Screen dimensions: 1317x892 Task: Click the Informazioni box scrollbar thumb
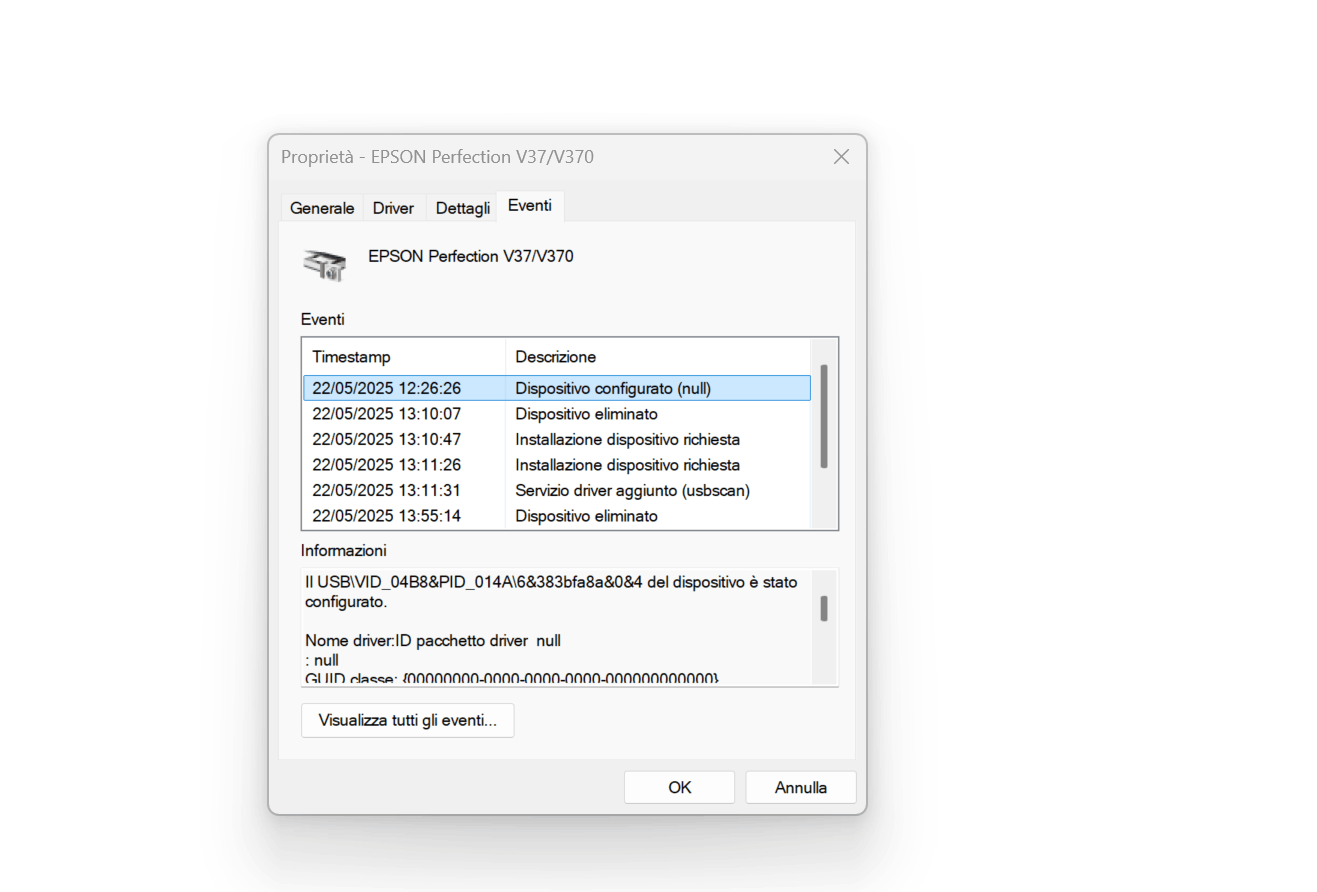click(824, 608)
